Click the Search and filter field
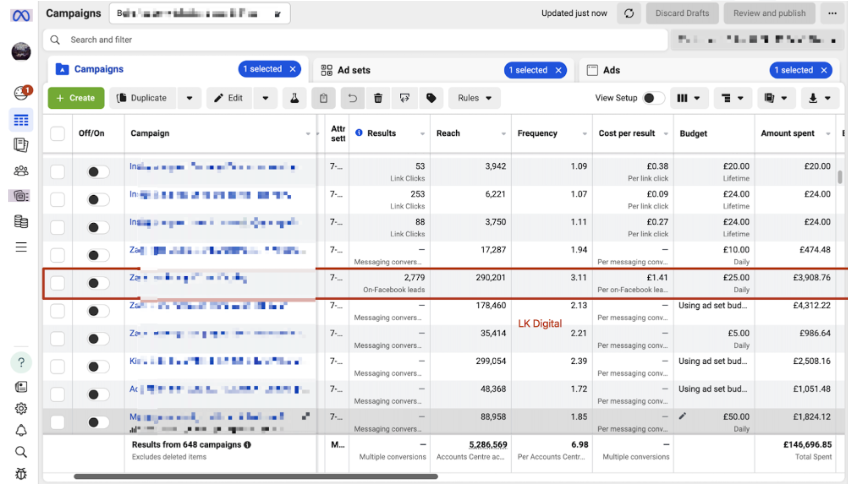 tap(355, 40)
